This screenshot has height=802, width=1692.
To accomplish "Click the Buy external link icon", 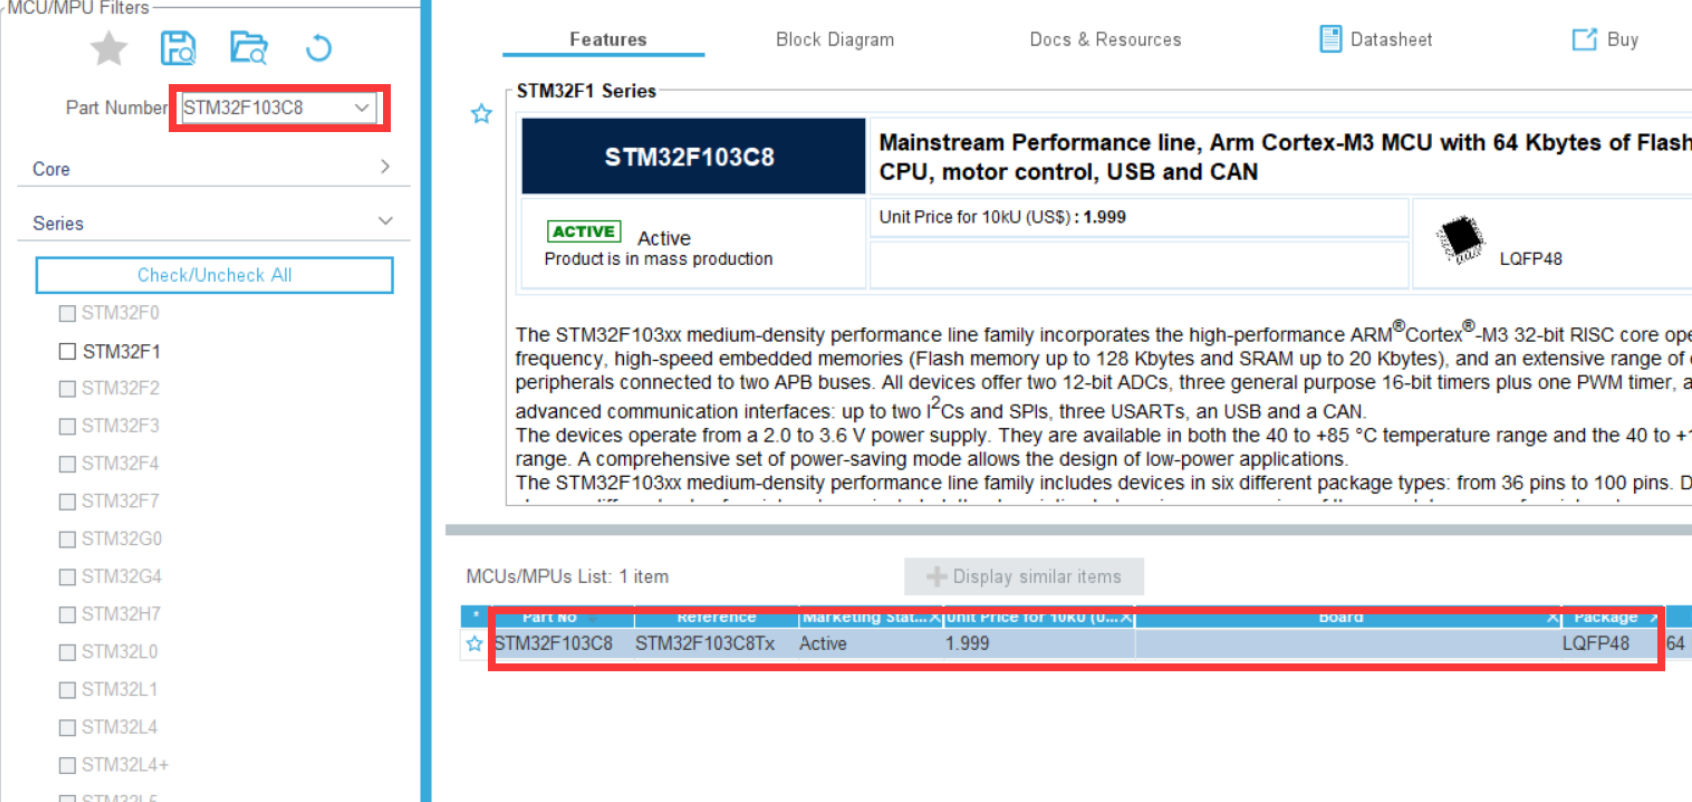I will click(1584, 39).
